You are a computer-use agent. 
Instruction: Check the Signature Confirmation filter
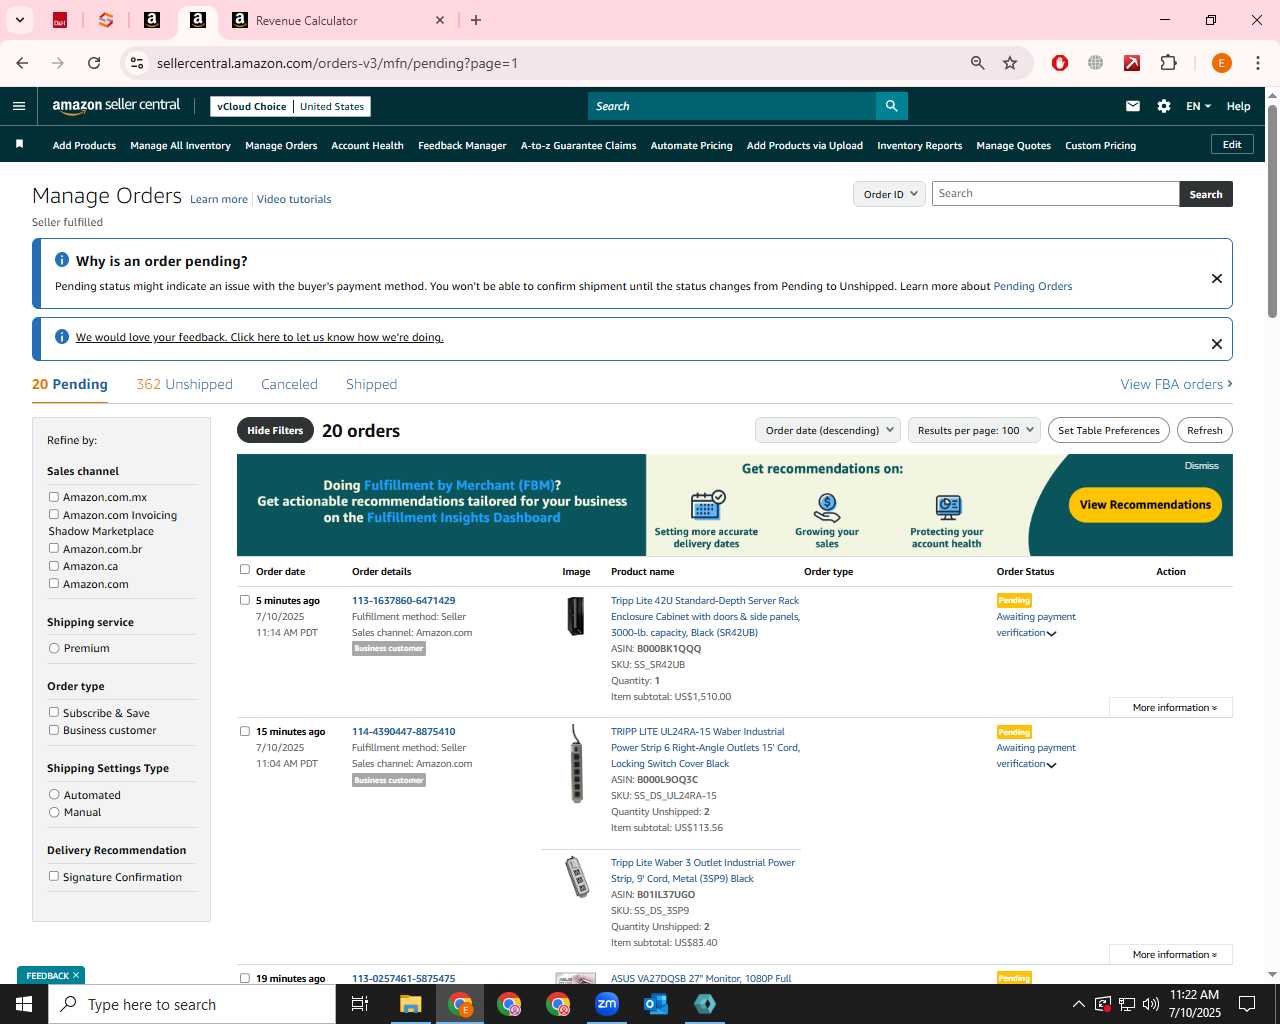(54, 876)
